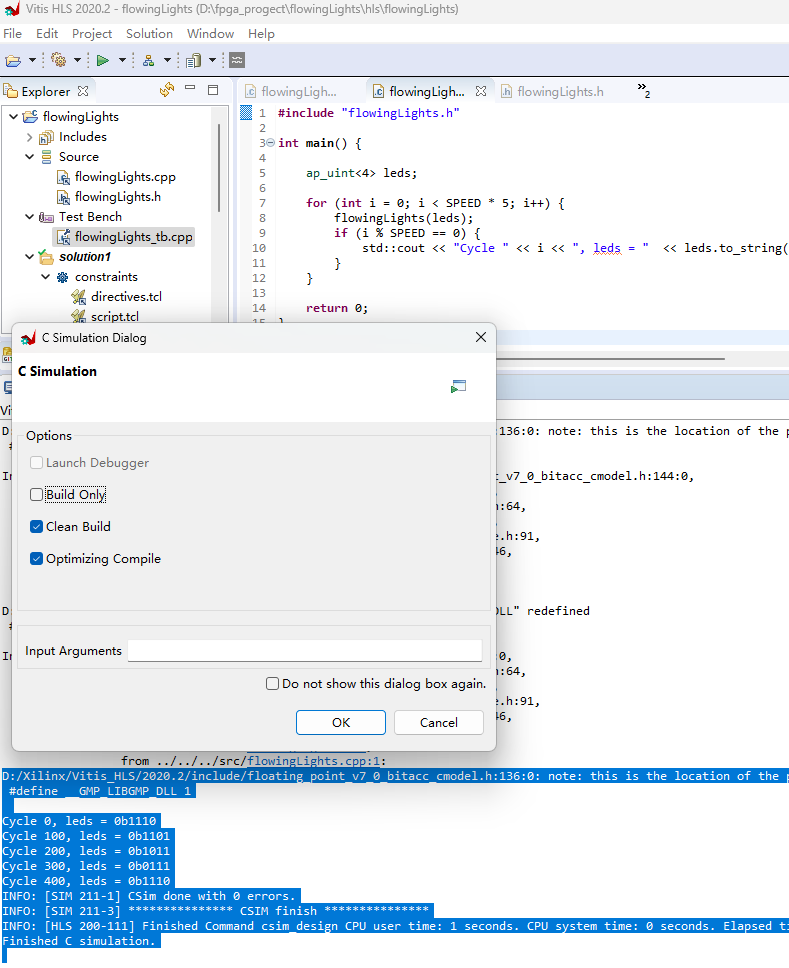Enable the Build Only checkbox
This screenshot has height=968, width=789.
[36, 494]
